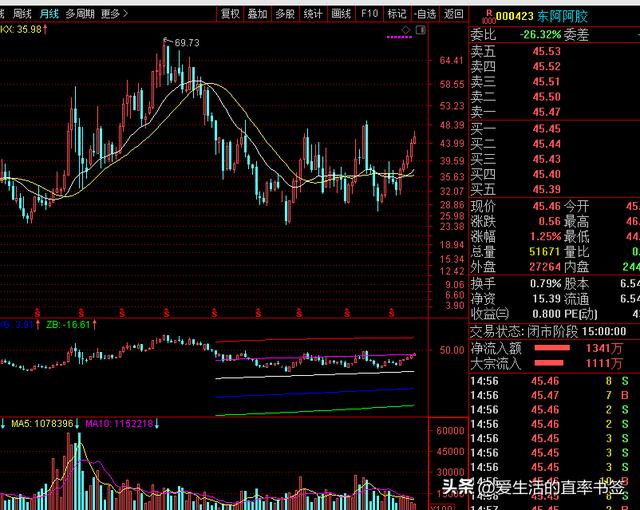Viewport: 640px width, 510px height.
Task: Toggle the 画线 drawing tool
Action: click(341, 14)
